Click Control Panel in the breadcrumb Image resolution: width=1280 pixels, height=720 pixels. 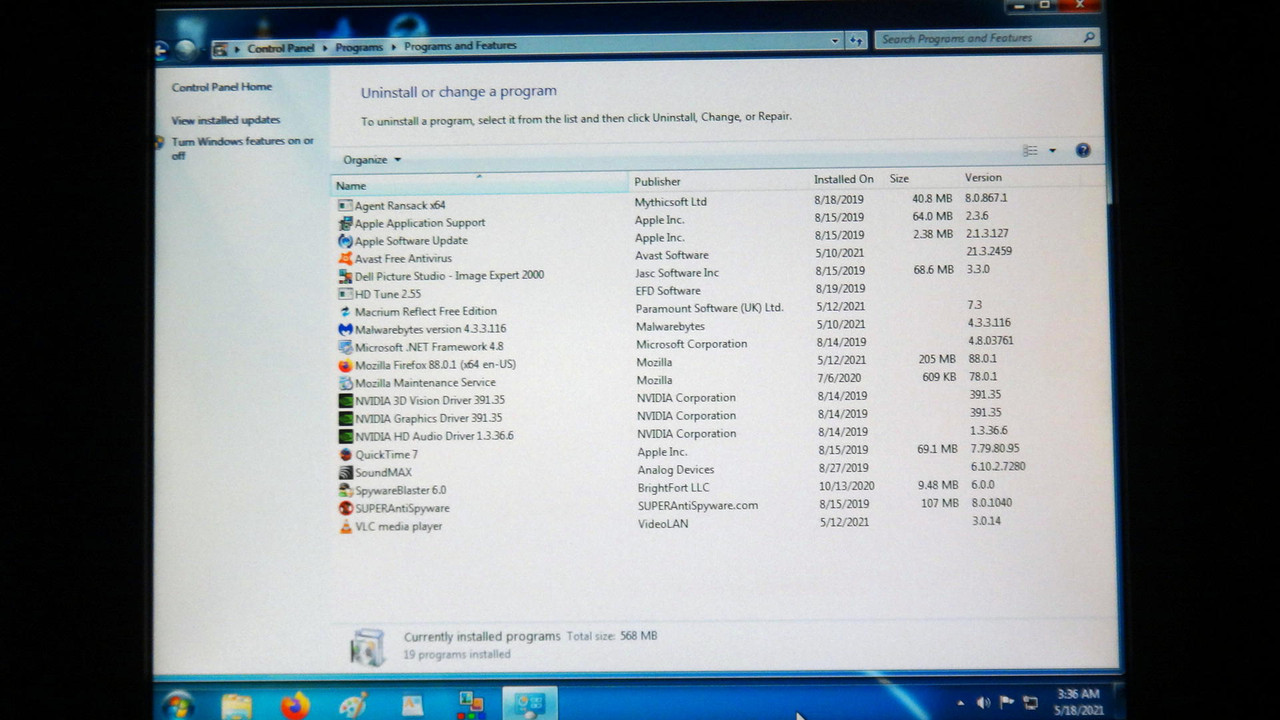[281, 48]
